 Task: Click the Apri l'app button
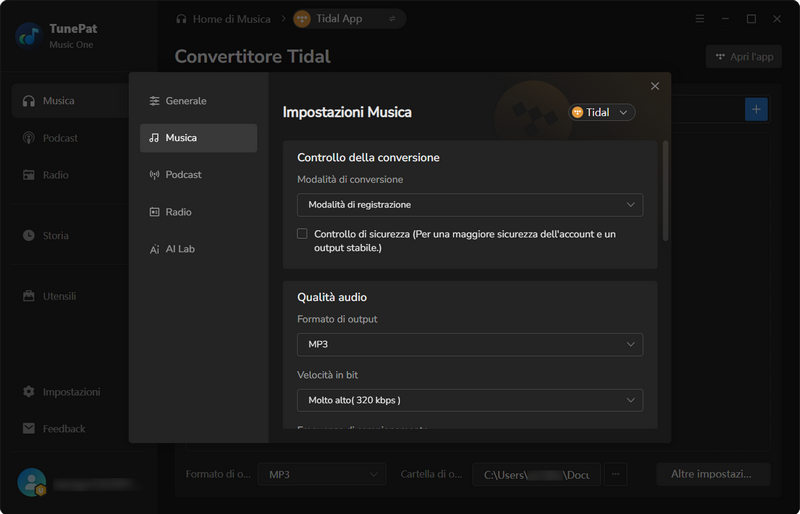pyautogui.click(x=744, y=57)
